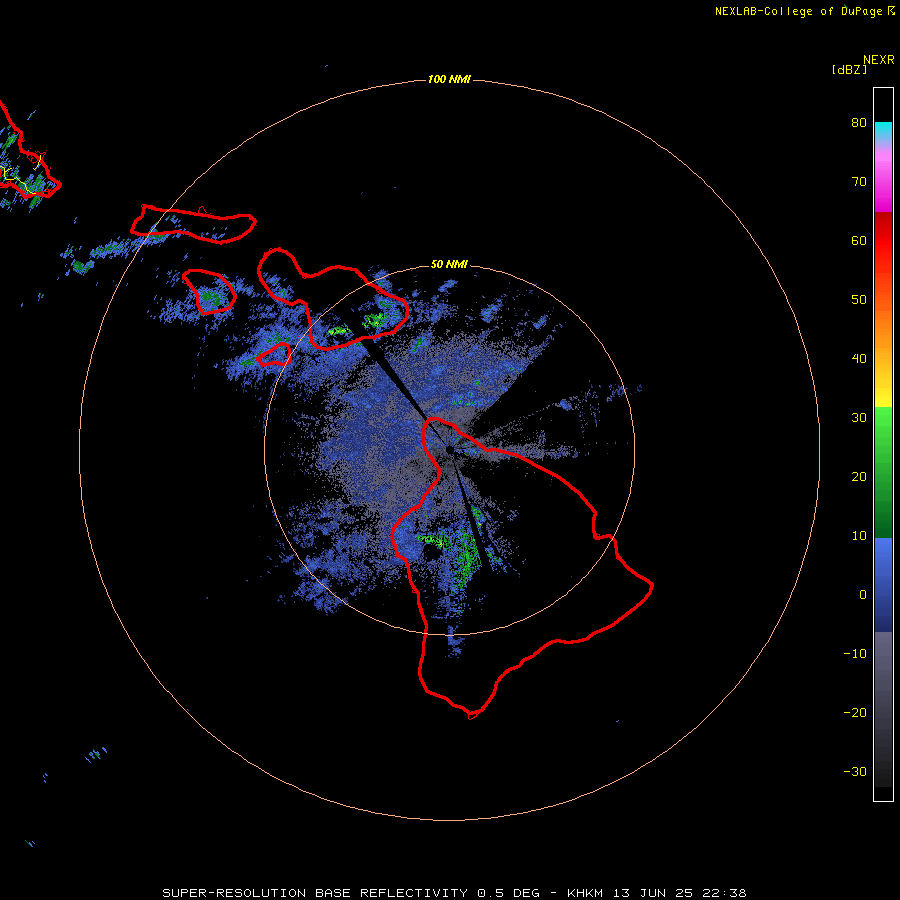Click the 0 dBZ scale value
This screenshot has height=900, width=900.
(x=863, y=595)
